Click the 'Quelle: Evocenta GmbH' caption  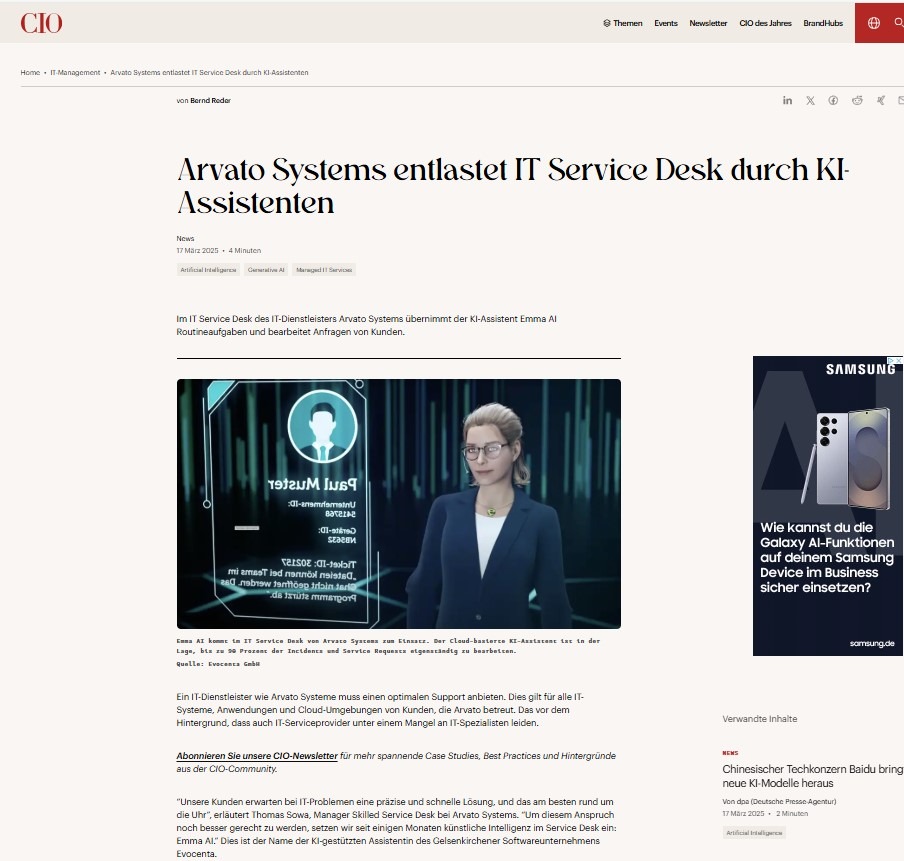(x=218, y=664)
